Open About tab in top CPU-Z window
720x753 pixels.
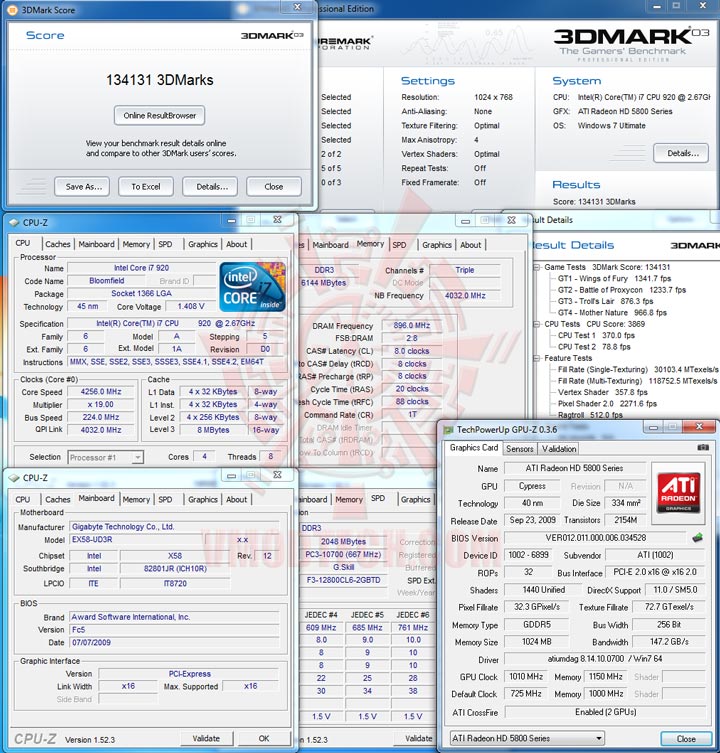(x=236, y=244)
